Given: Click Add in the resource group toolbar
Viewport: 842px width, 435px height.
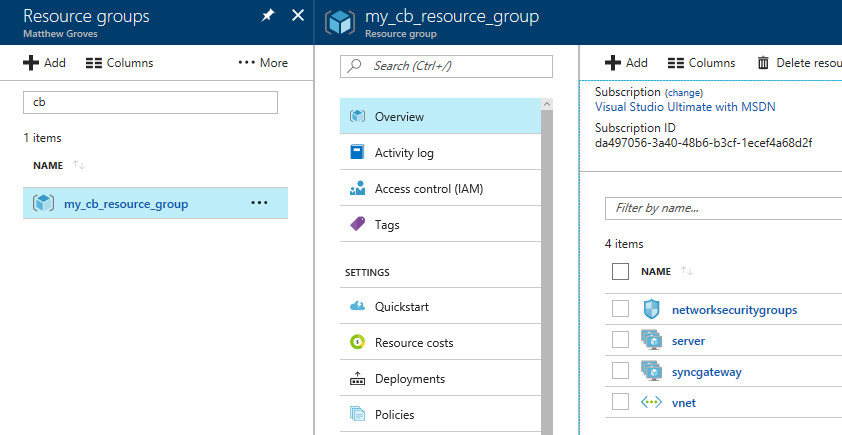Looking at the screenshot, I should [626, 63].
